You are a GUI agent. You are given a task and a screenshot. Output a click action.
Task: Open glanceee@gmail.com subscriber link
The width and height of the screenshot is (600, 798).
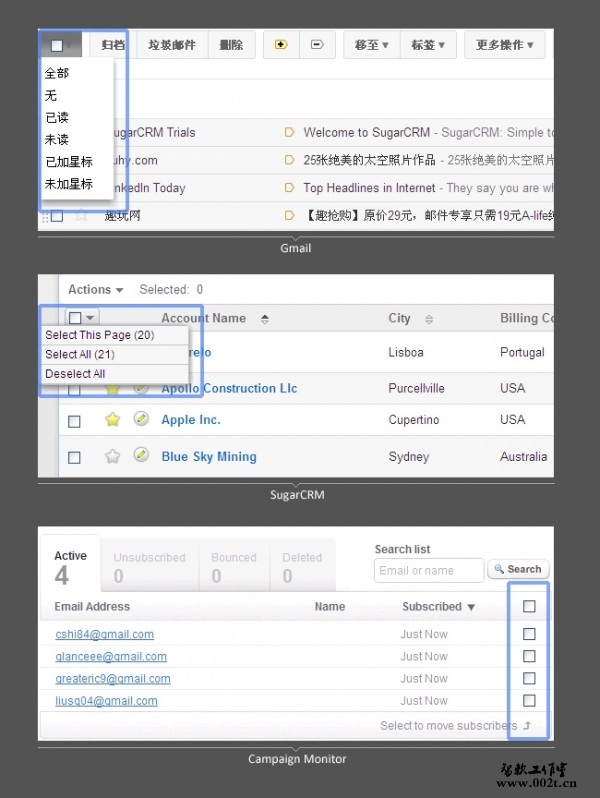[x=111, y=657]
